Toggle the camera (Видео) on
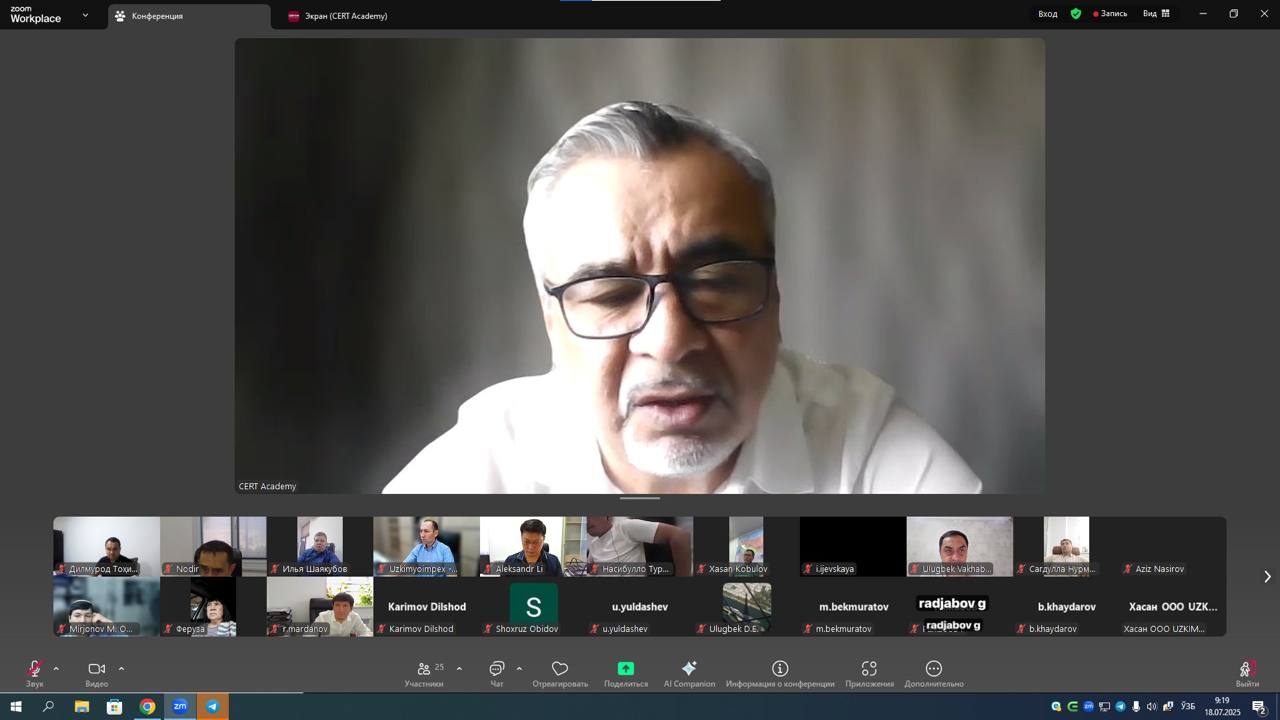Screen dimensions: 1280x720 [x=97, y=669]
